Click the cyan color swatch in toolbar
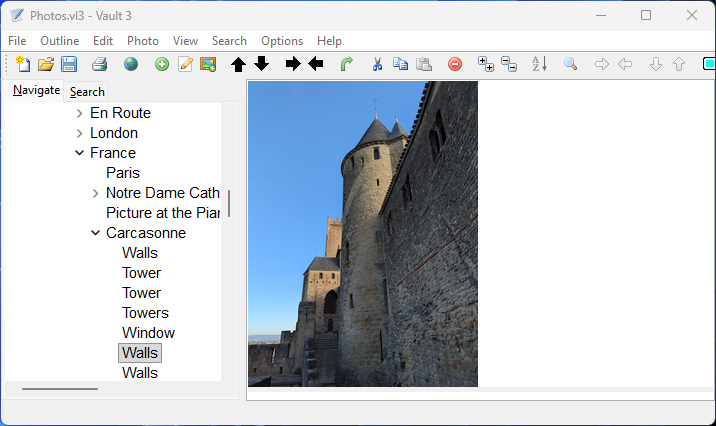 708,64
